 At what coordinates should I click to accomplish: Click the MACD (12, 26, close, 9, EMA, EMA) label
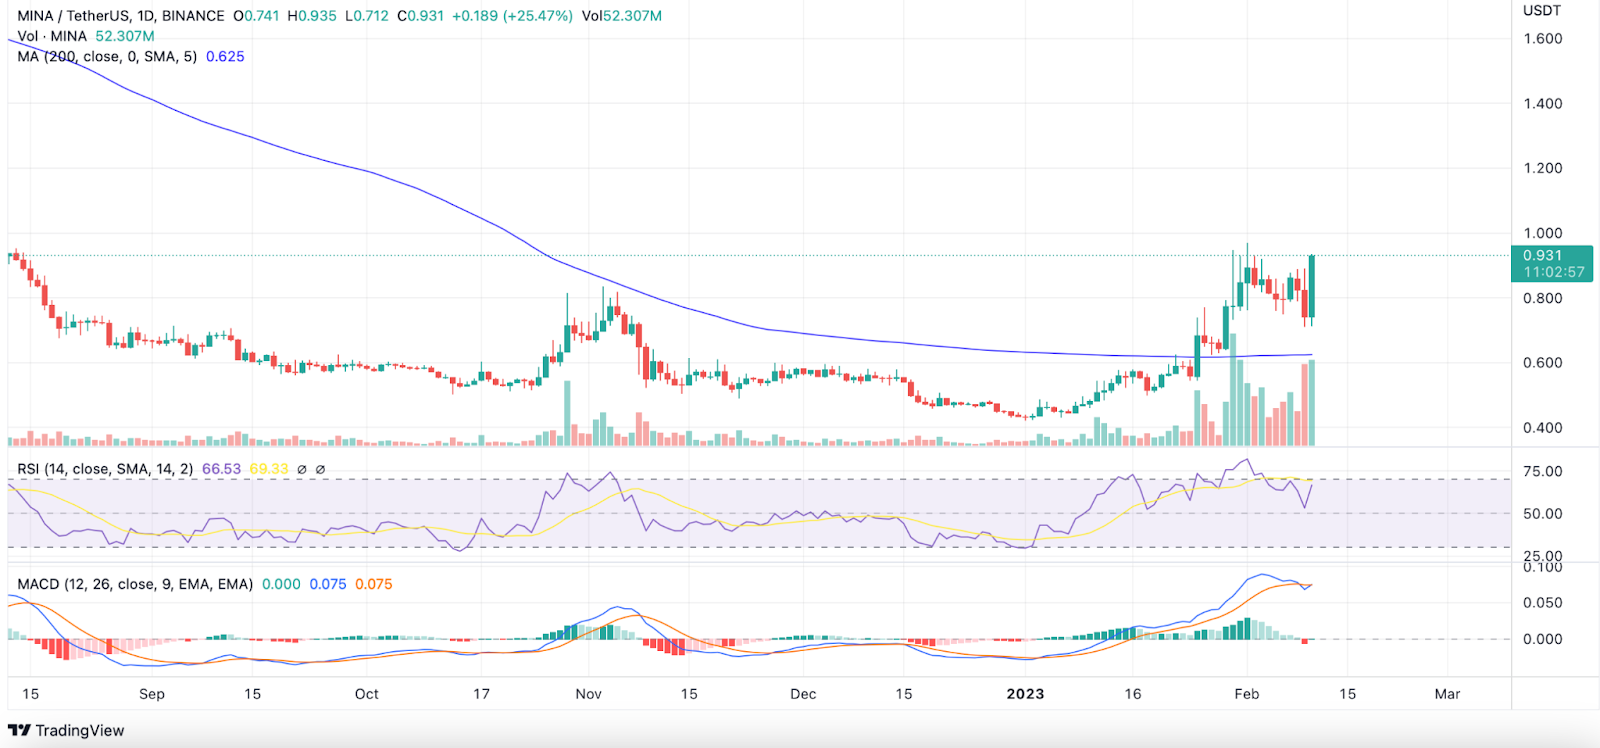tap(135, 584)
